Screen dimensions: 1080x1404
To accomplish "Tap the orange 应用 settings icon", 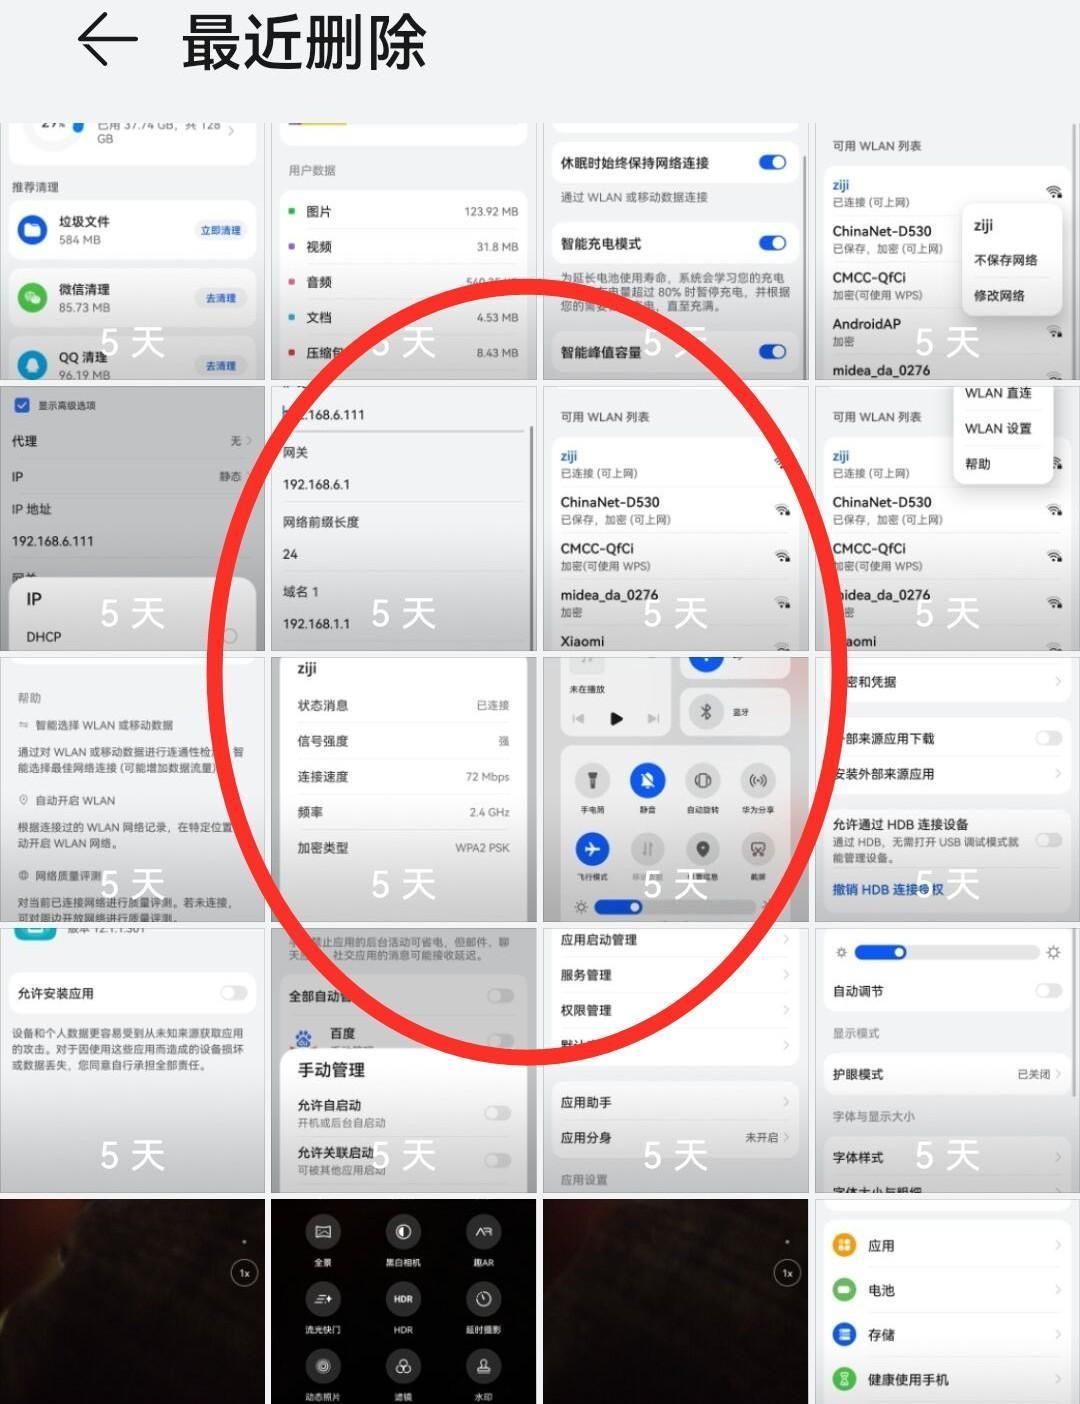I will 845,1245.
